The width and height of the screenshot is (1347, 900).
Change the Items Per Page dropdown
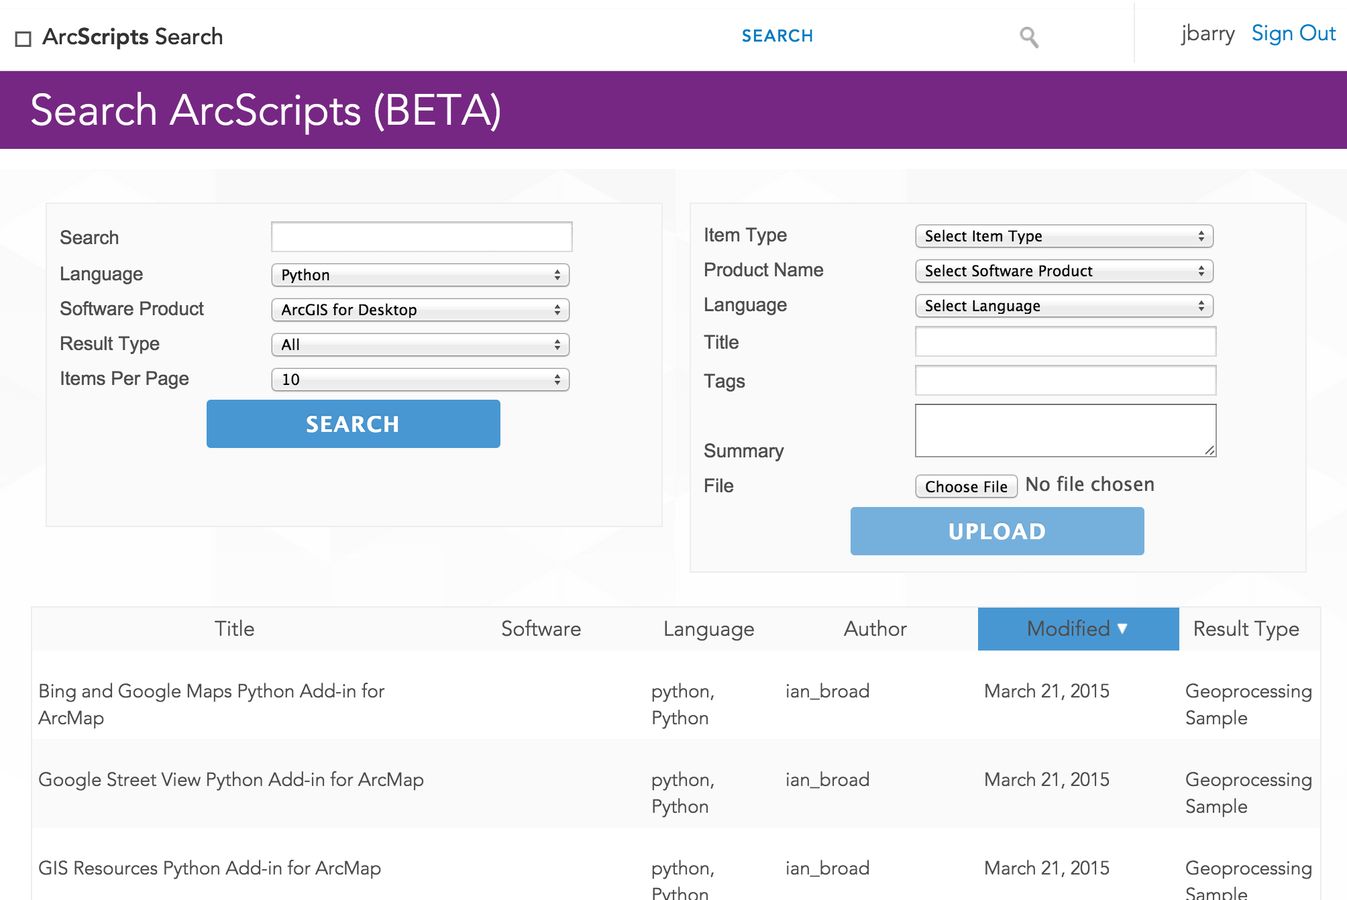[420, 380]
